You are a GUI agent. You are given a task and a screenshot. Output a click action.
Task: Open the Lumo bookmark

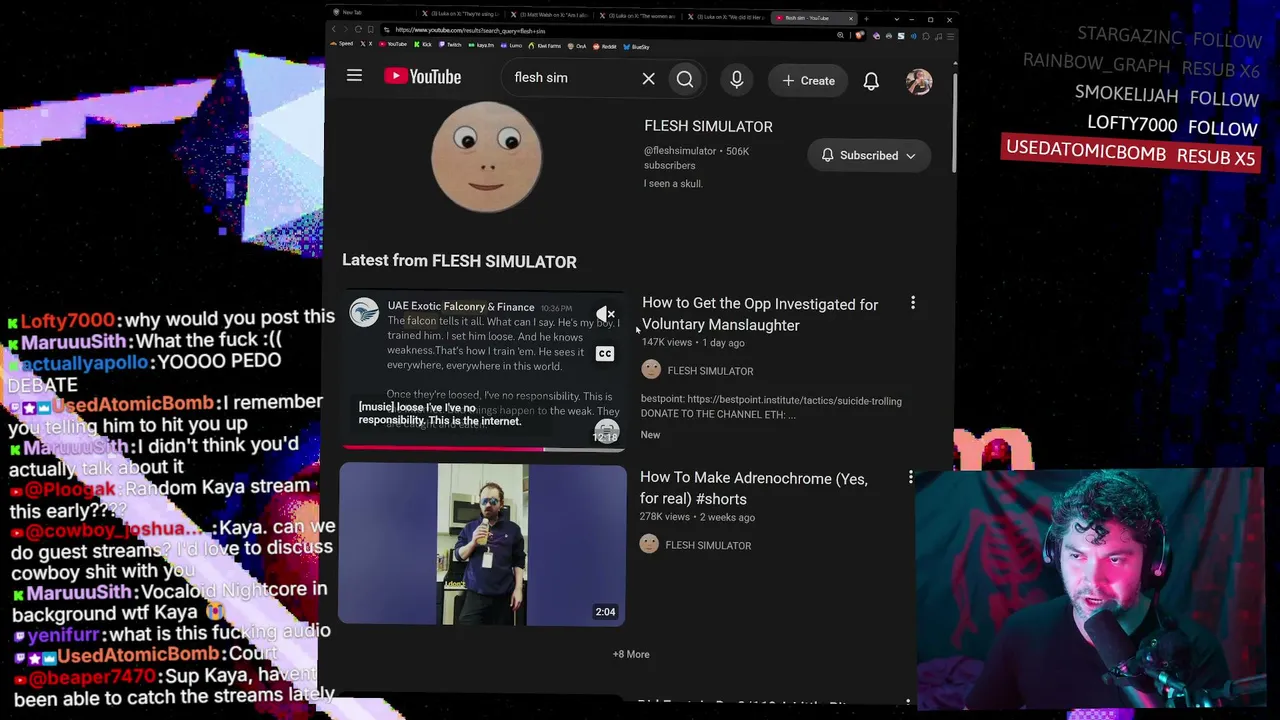(512, 45)
